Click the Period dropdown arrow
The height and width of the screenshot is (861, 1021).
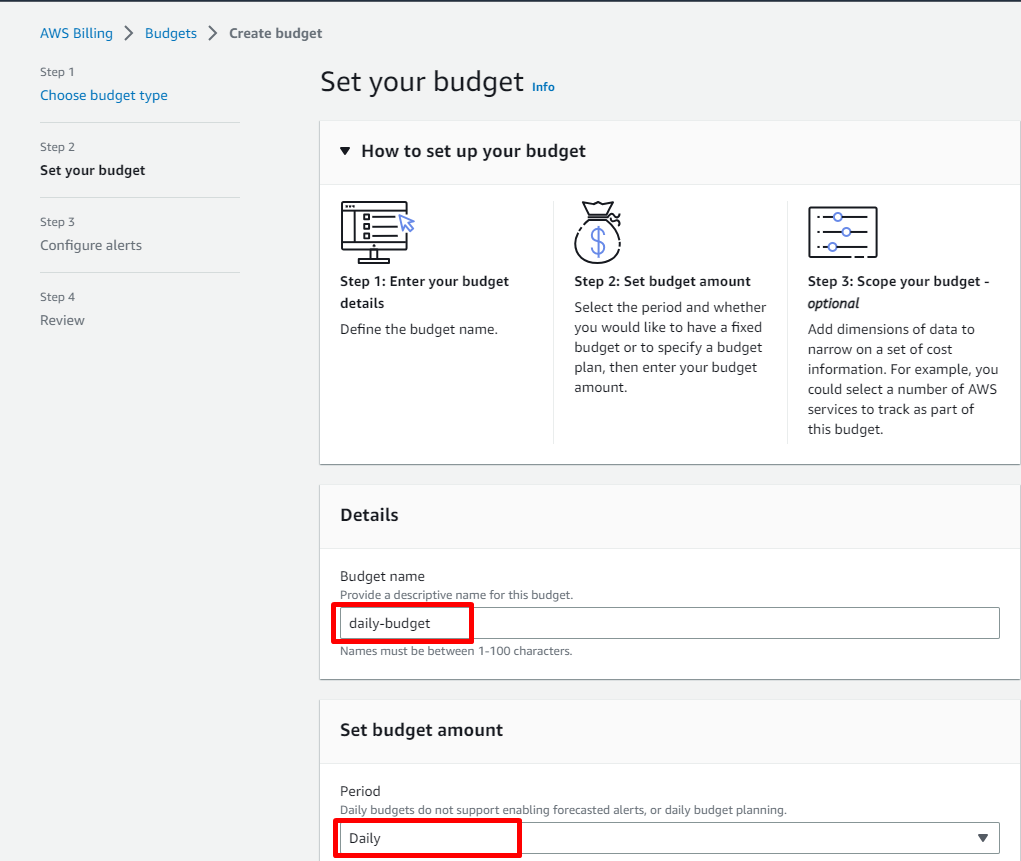[982, 838]
